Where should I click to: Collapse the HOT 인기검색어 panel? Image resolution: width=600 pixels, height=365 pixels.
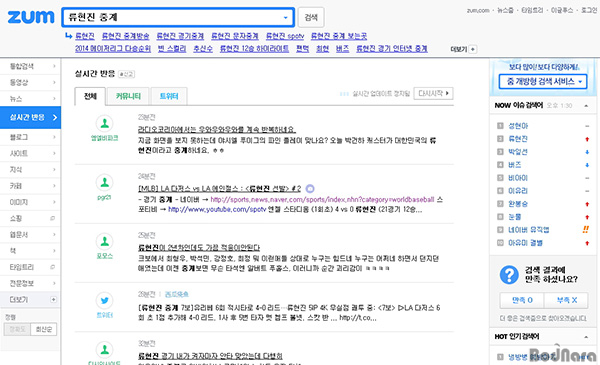click(x=586, y=337)
